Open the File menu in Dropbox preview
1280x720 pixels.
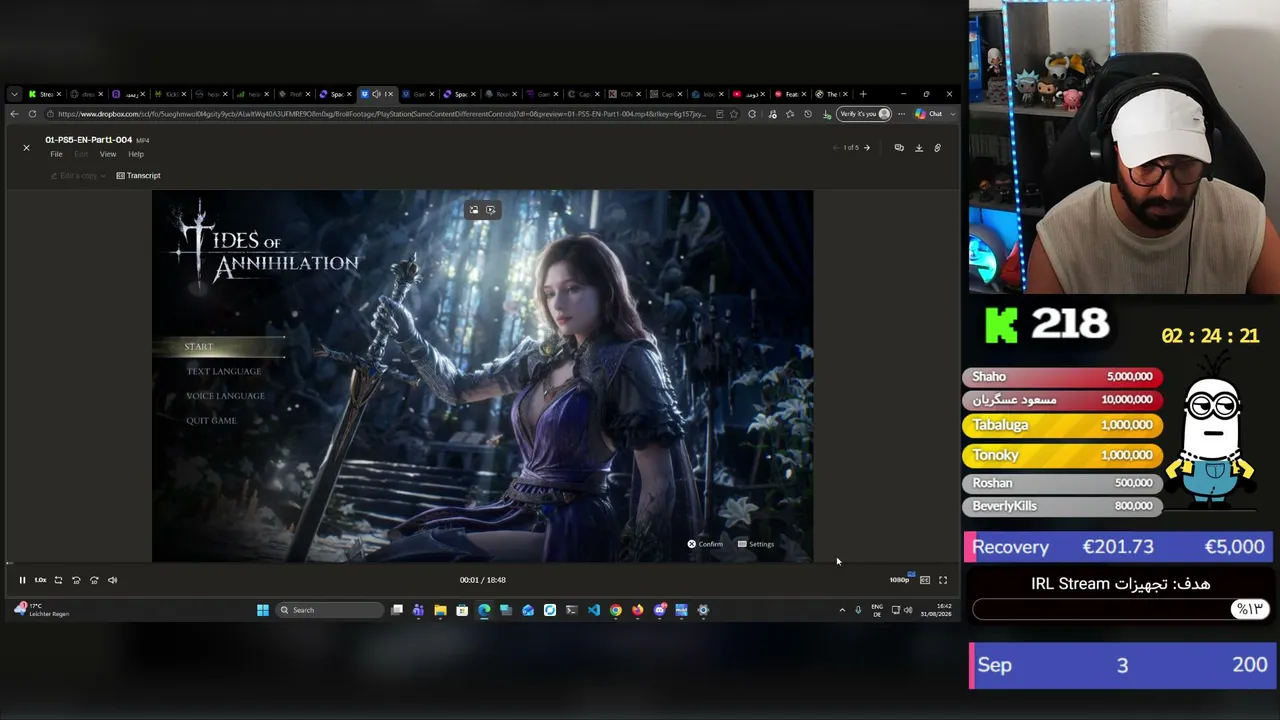pos(56,154)
